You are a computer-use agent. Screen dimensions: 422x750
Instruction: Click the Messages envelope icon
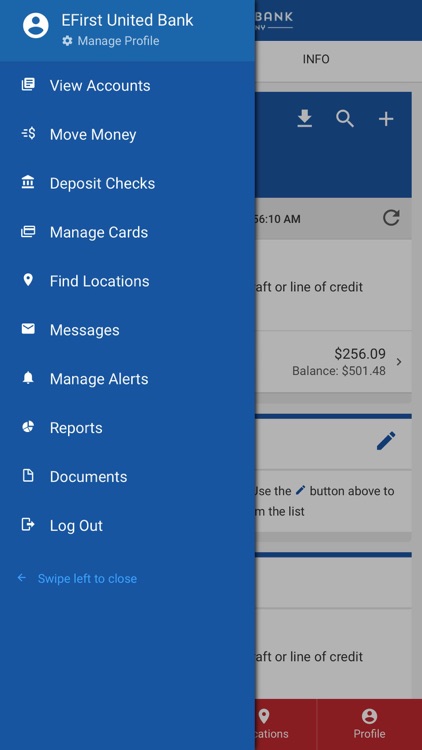pos(28,329)
